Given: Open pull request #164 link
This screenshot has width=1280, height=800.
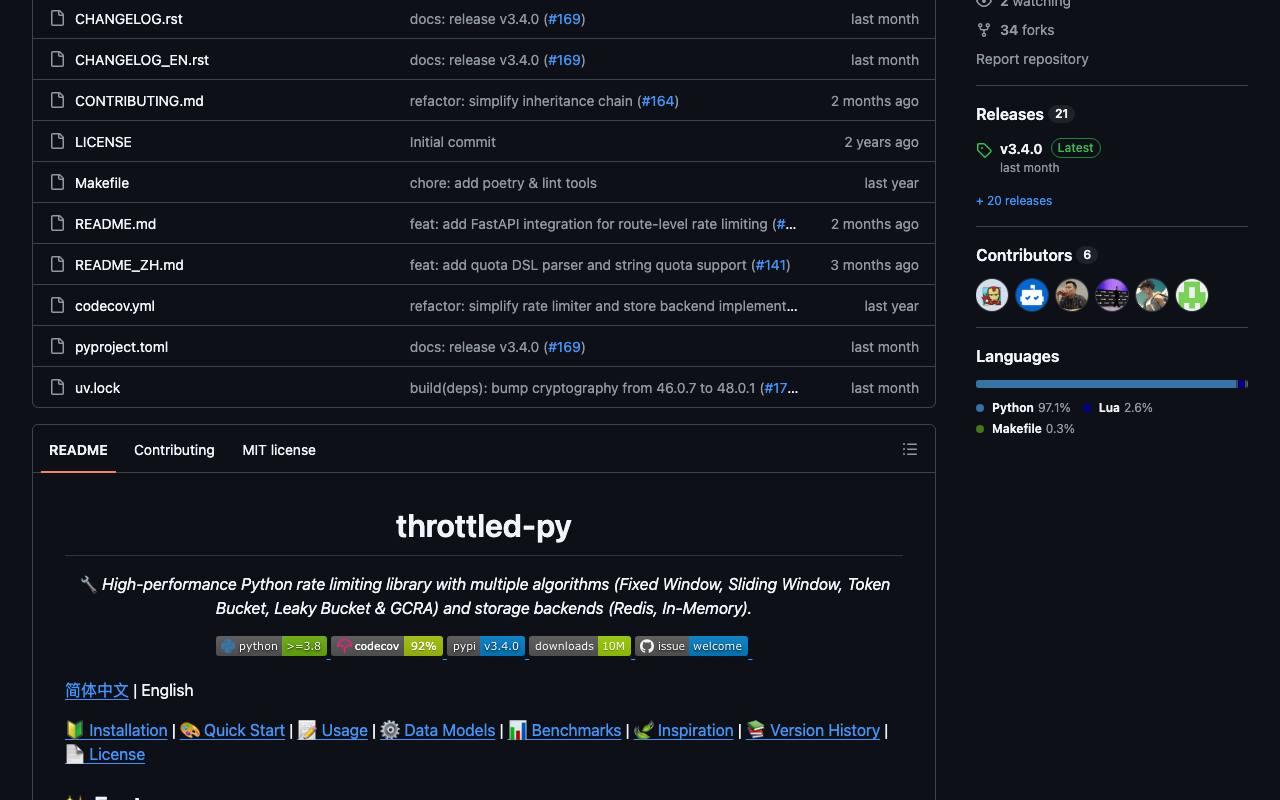Looking at the screenshot, I should coord(658,101).
